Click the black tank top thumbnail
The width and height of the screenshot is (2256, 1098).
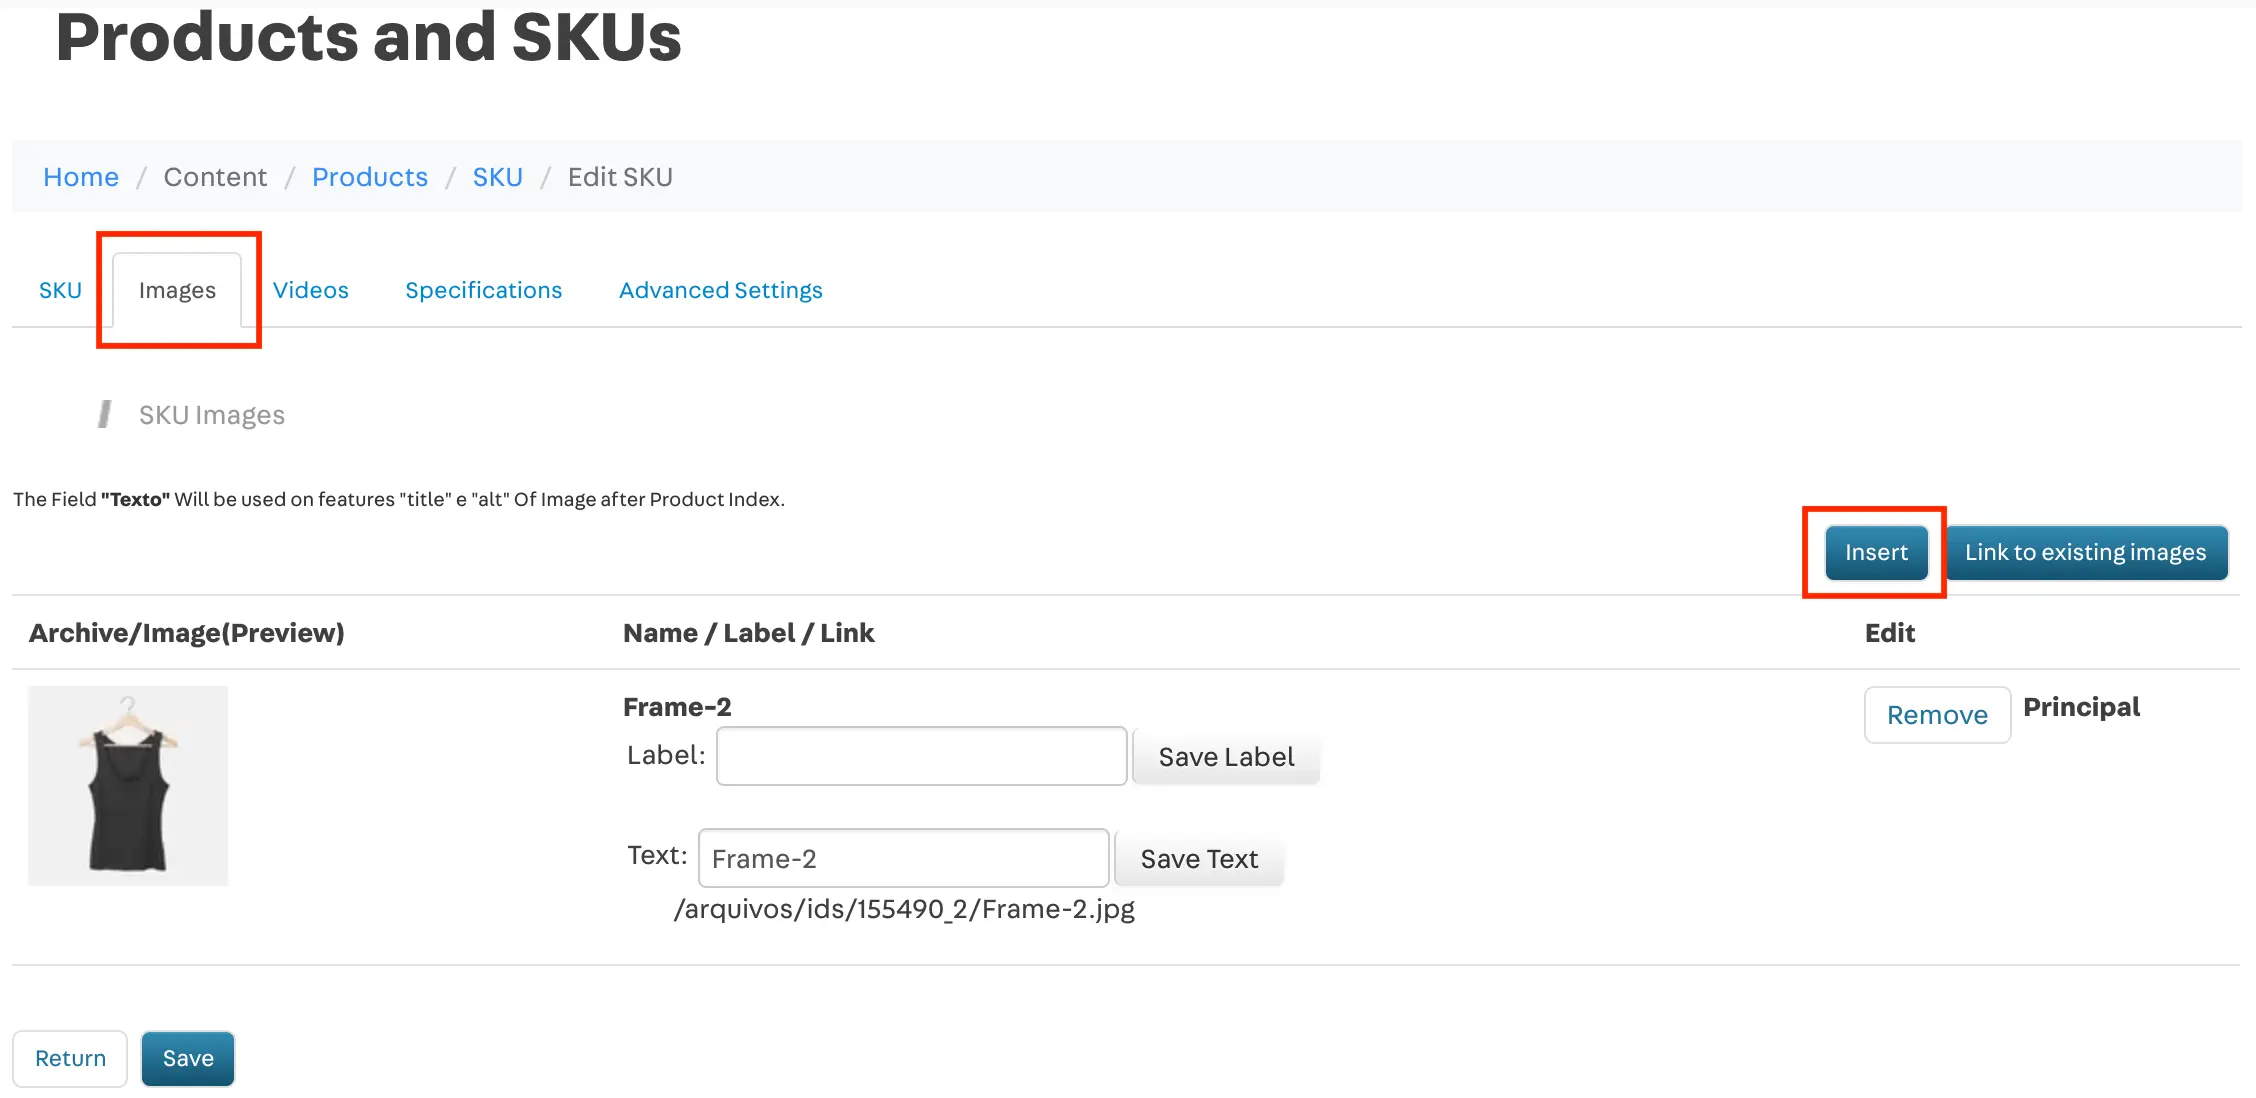point(128,786)
